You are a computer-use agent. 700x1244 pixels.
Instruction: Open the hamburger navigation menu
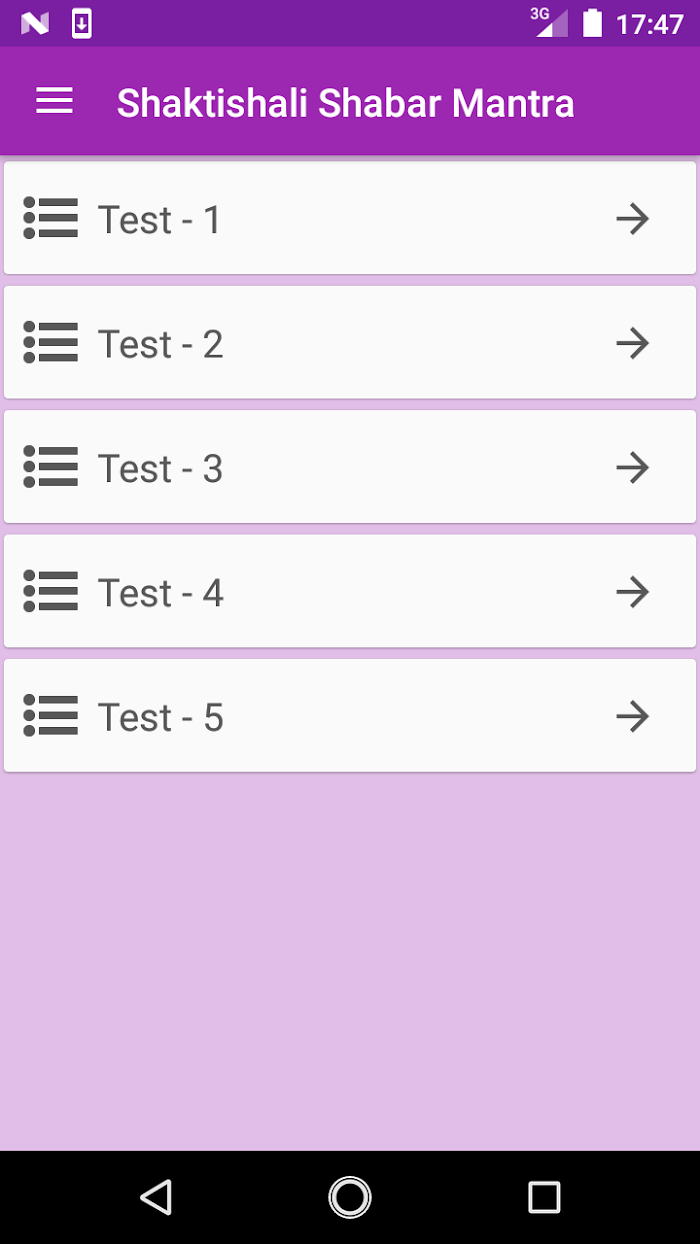54,101
